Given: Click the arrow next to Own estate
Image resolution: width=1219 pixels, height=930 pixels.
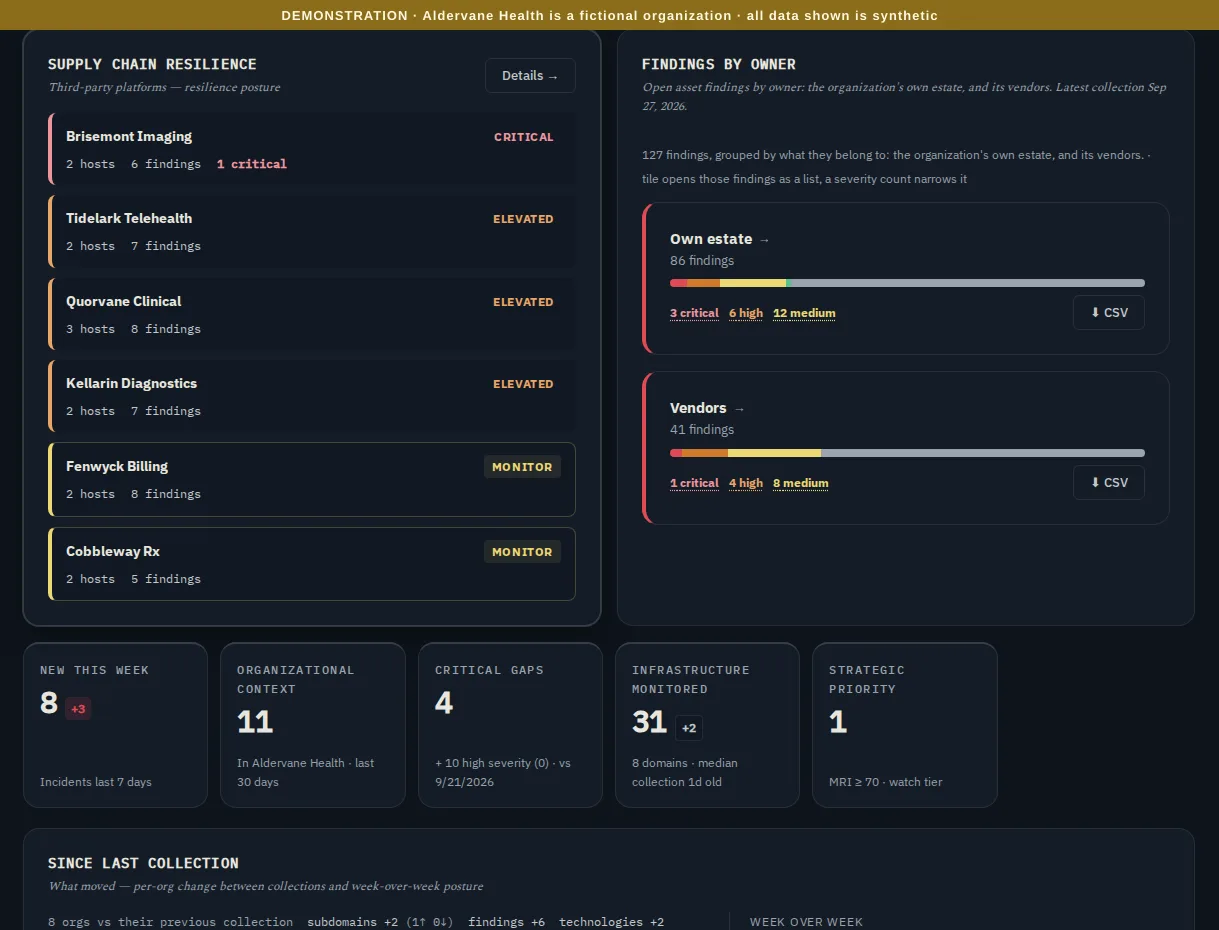Looking at the screenshot, I should (765, 240).
